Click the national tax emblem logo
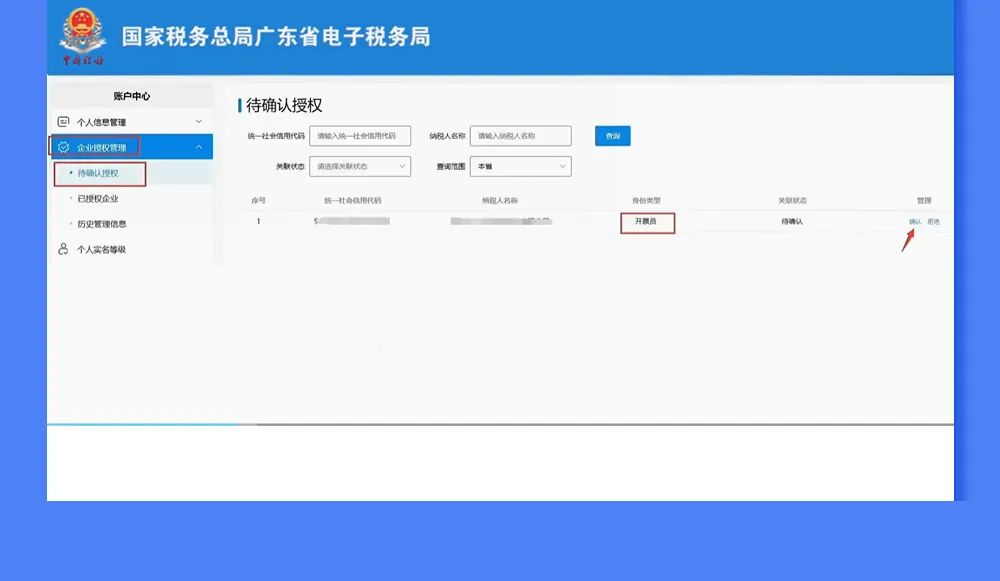The height and width of the screenshot is (581, 1000). [83, 36]
